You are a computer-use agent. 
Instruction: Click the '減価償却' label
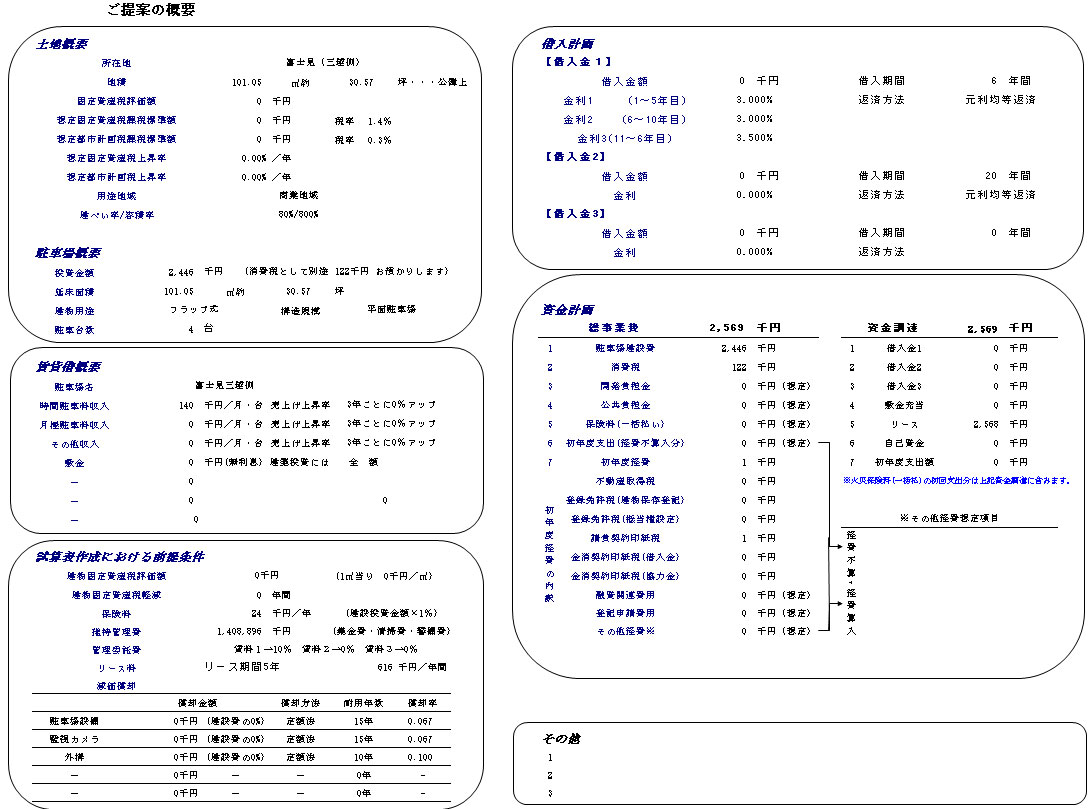(116, 686)
